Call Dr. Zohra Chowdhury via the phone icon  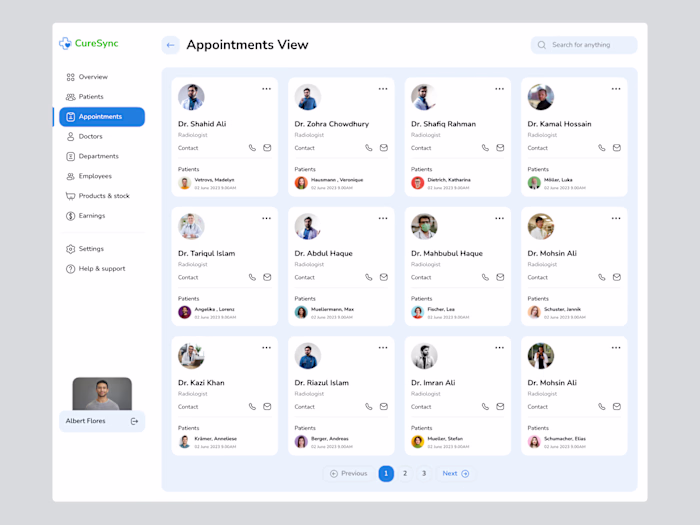(x=369, y=148)
